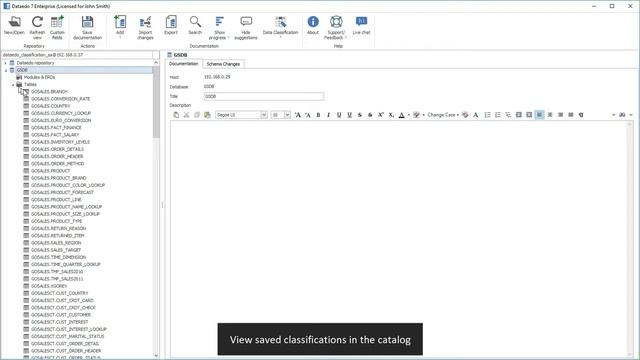Select GOSALES.TIME_DIMENSION table

pos(58,257)
